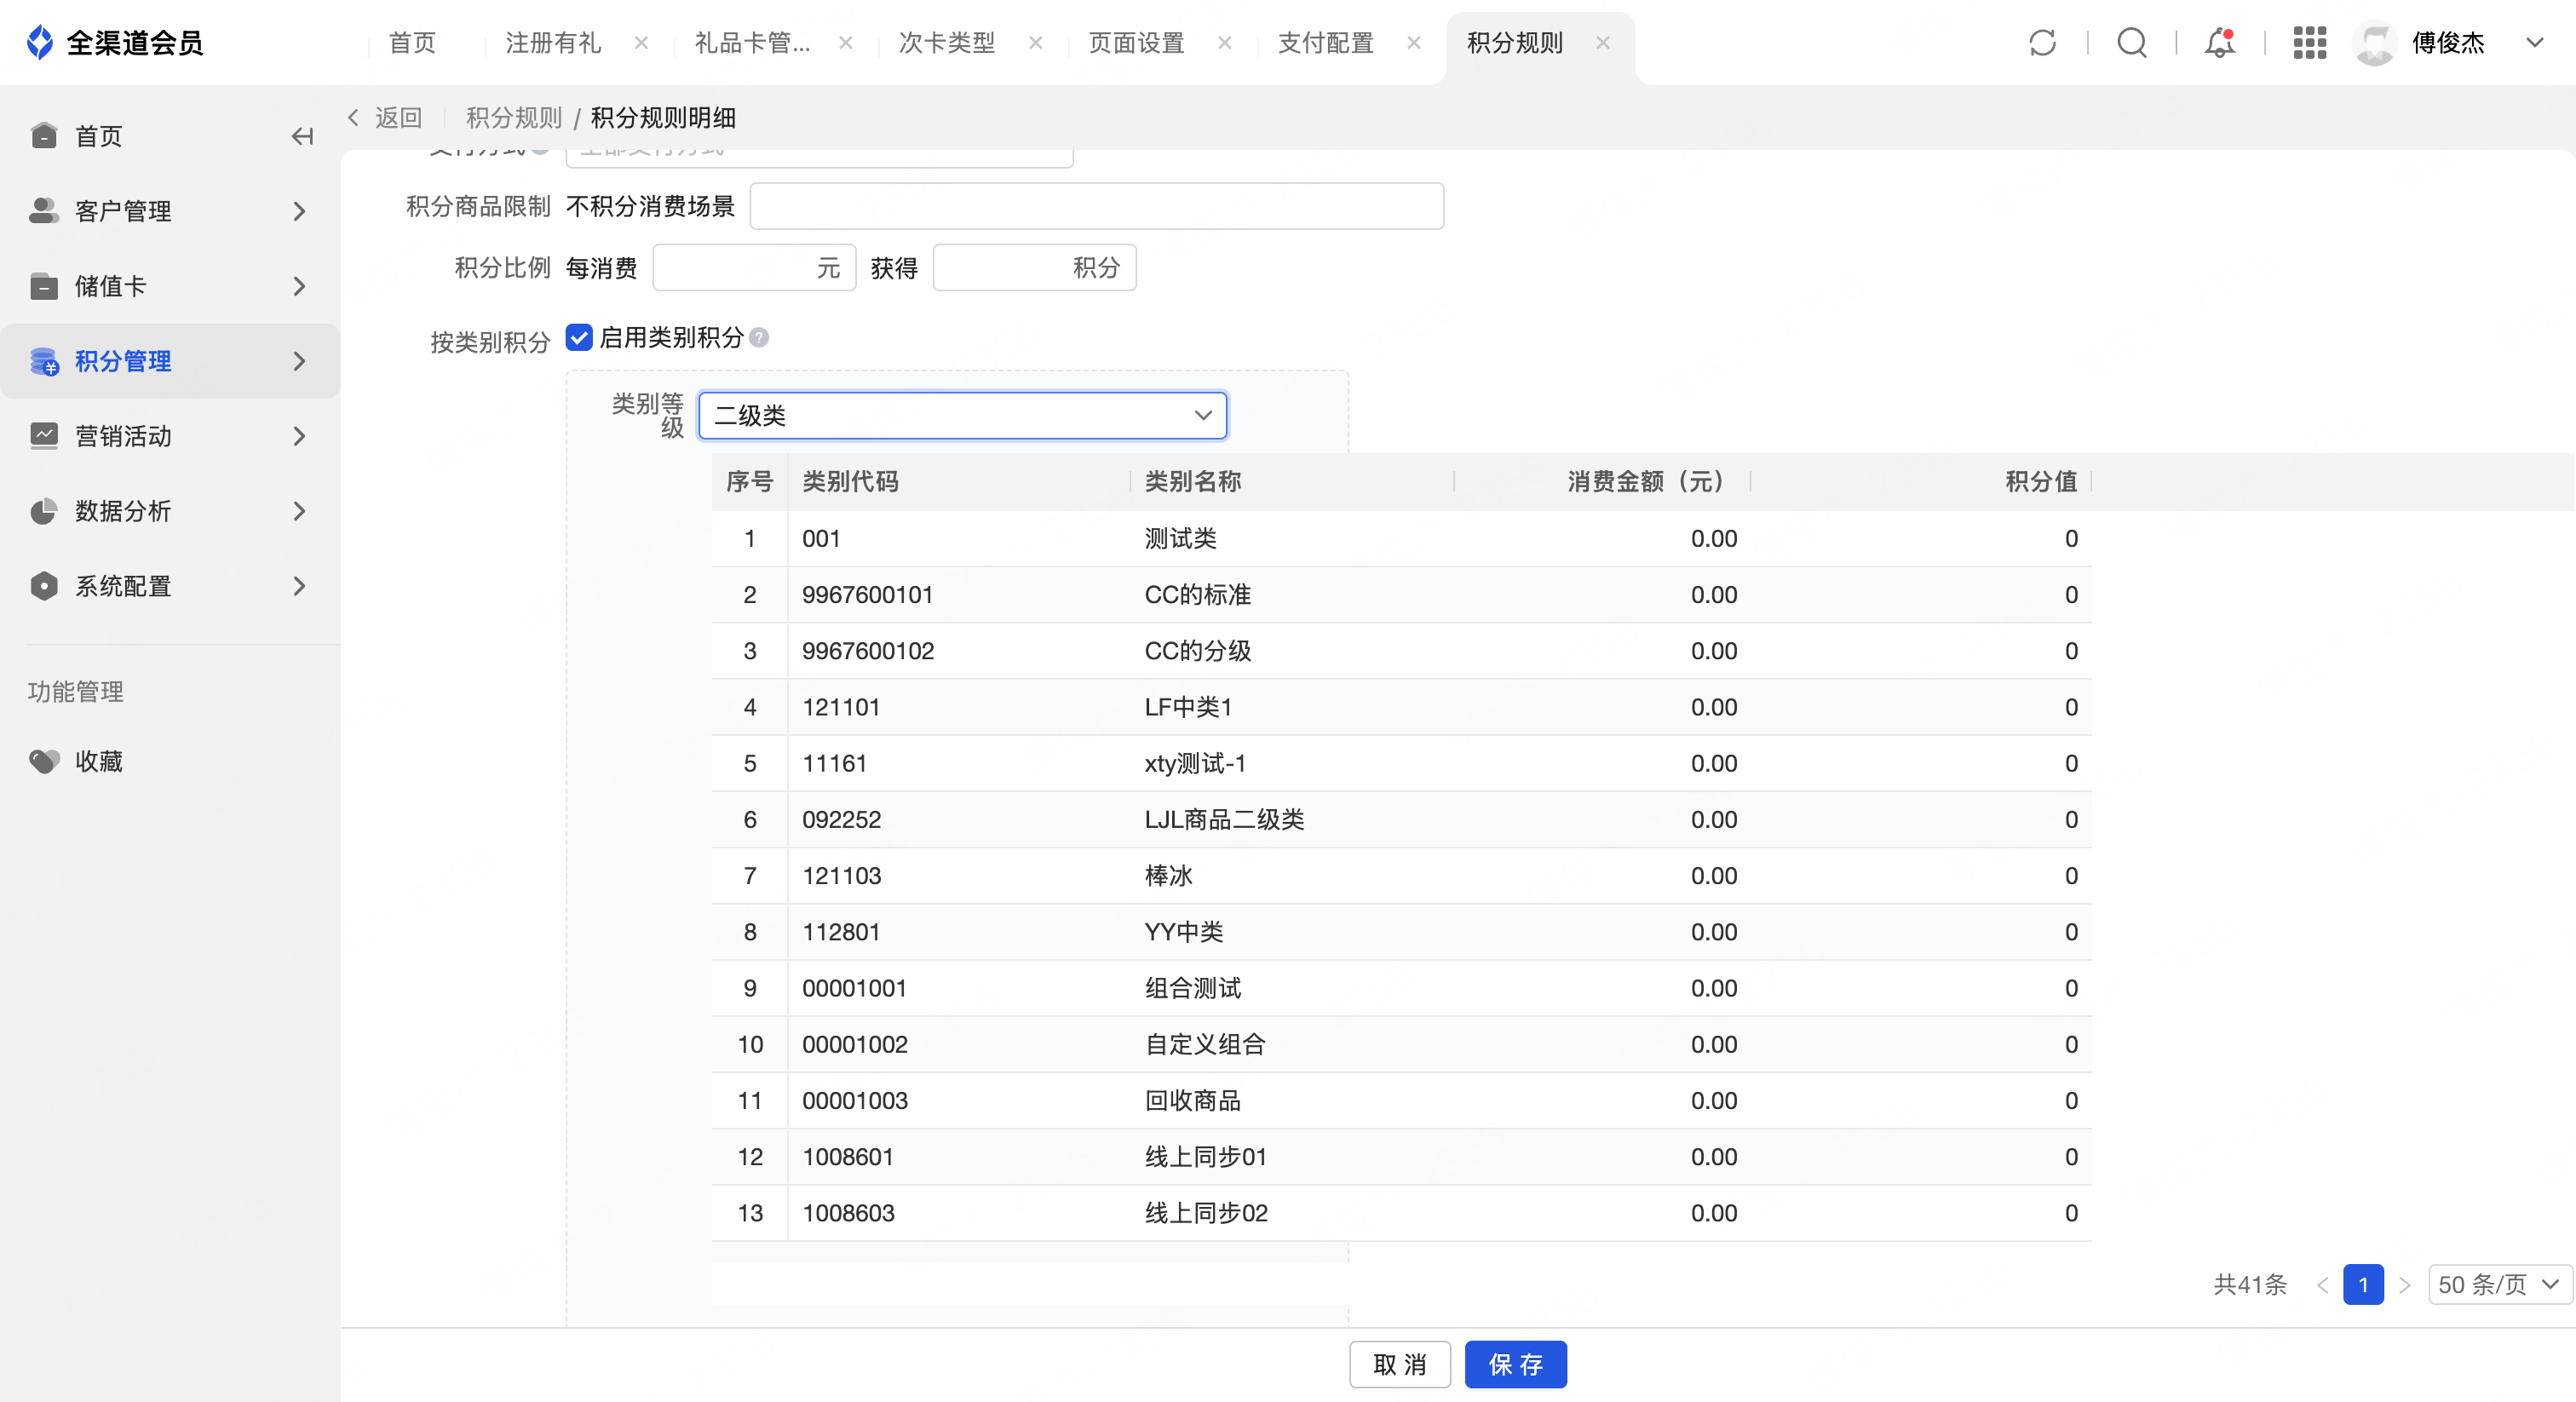The height and width of the screenshot is (1402, 2576).
Task: Click category code 112801
Action: 841,932
